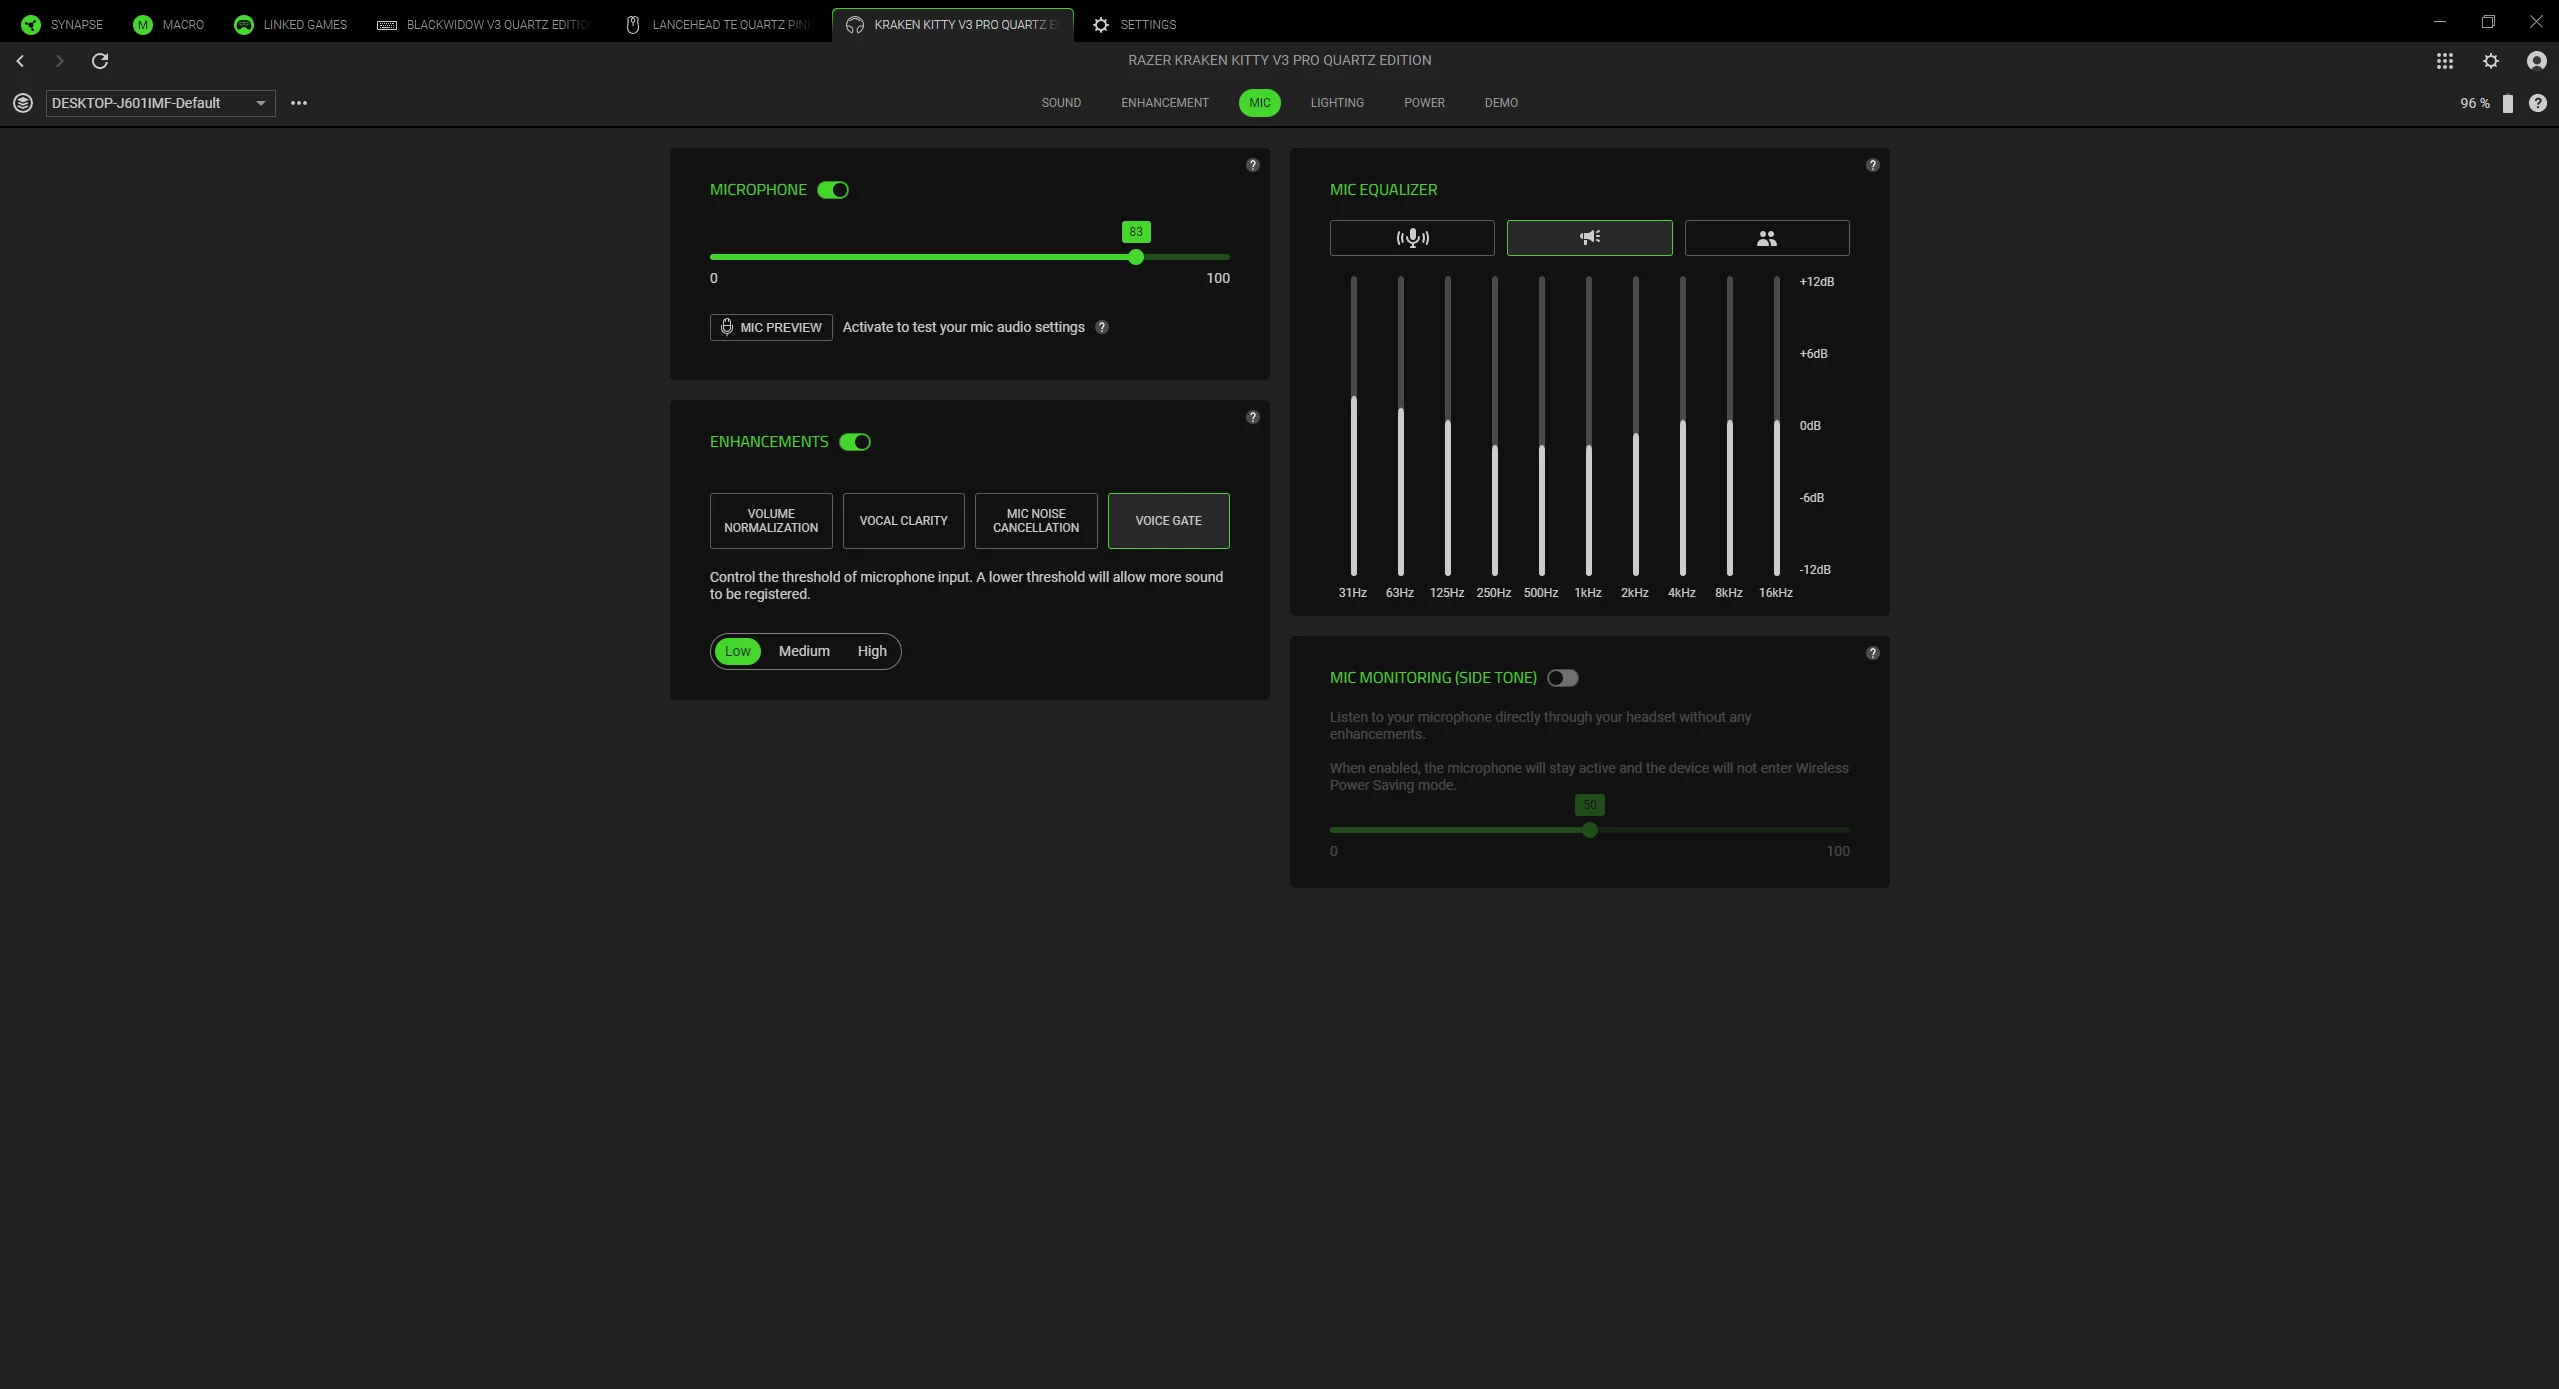Switch to the Lighting tab
Screen dimensions: 2559x1389
1336,103
